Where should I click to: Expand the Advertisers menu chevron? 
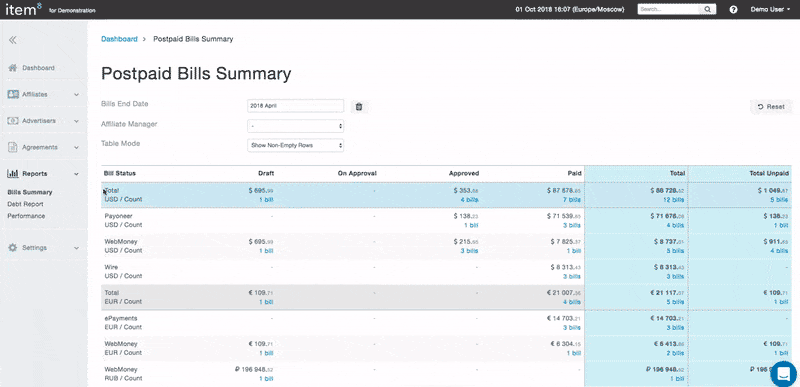click(x=77, y=121)
